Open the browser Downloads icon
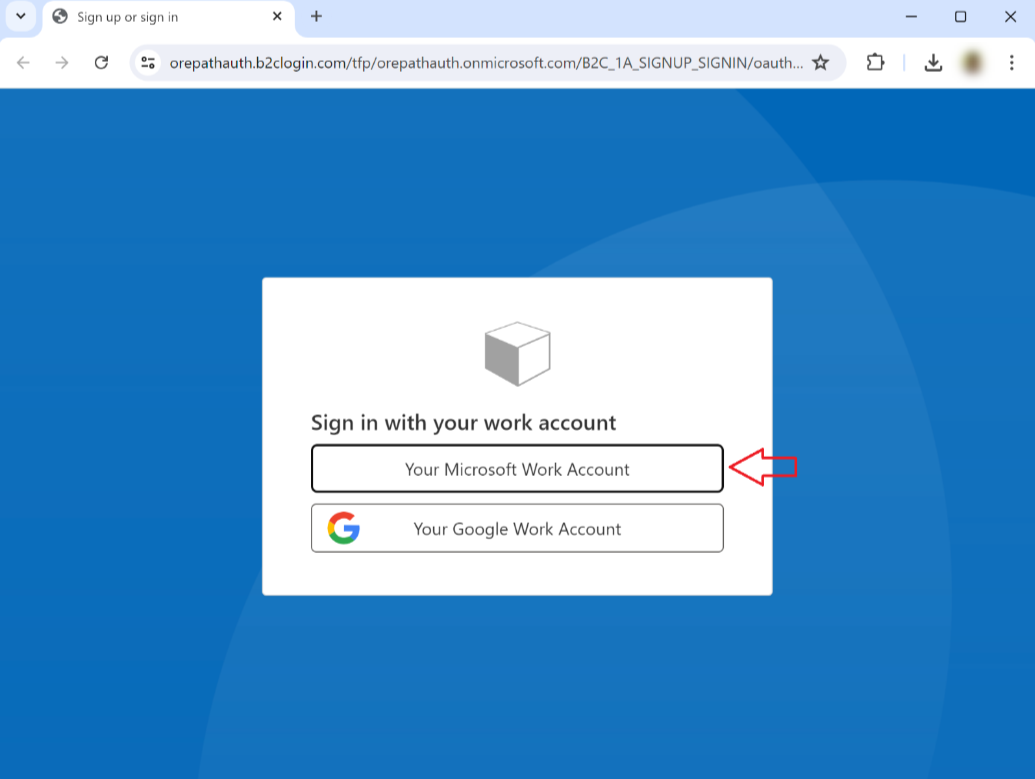Screen dimensions: 1035x779 [933, 63]
